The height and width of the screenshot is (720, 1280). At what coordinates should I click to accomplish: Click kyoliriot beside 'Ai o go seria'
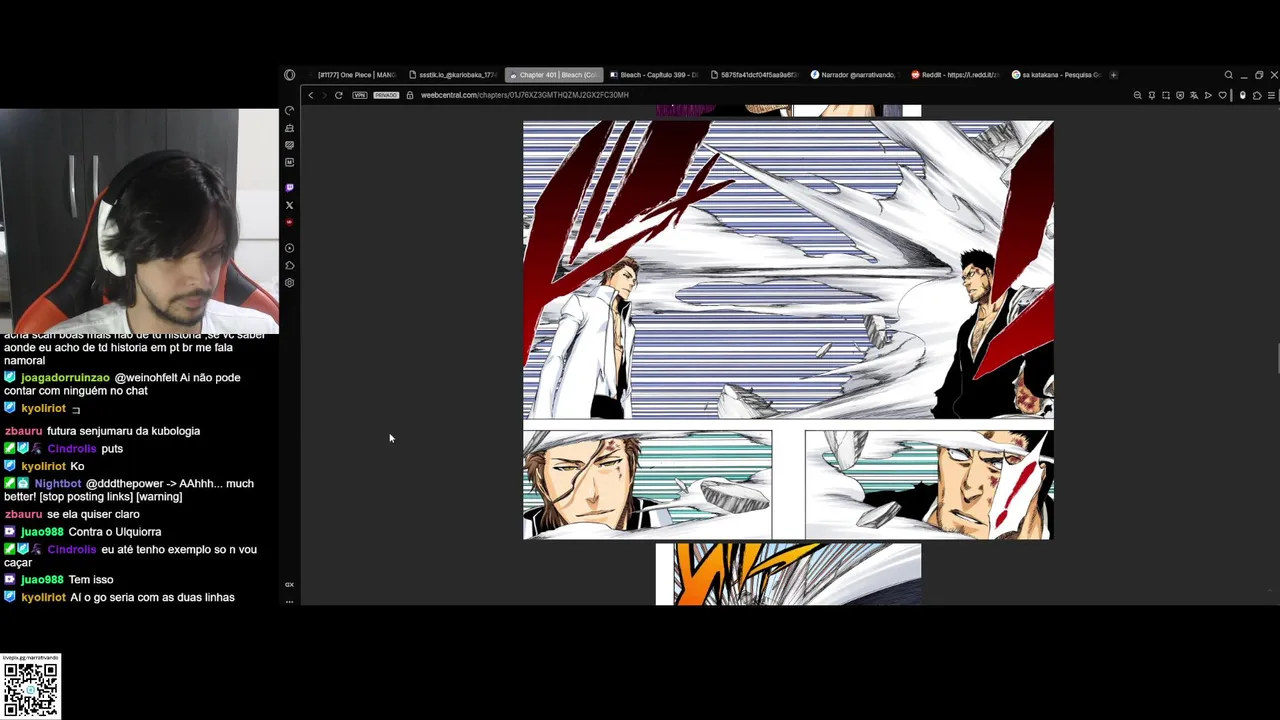tap(43, 597)
